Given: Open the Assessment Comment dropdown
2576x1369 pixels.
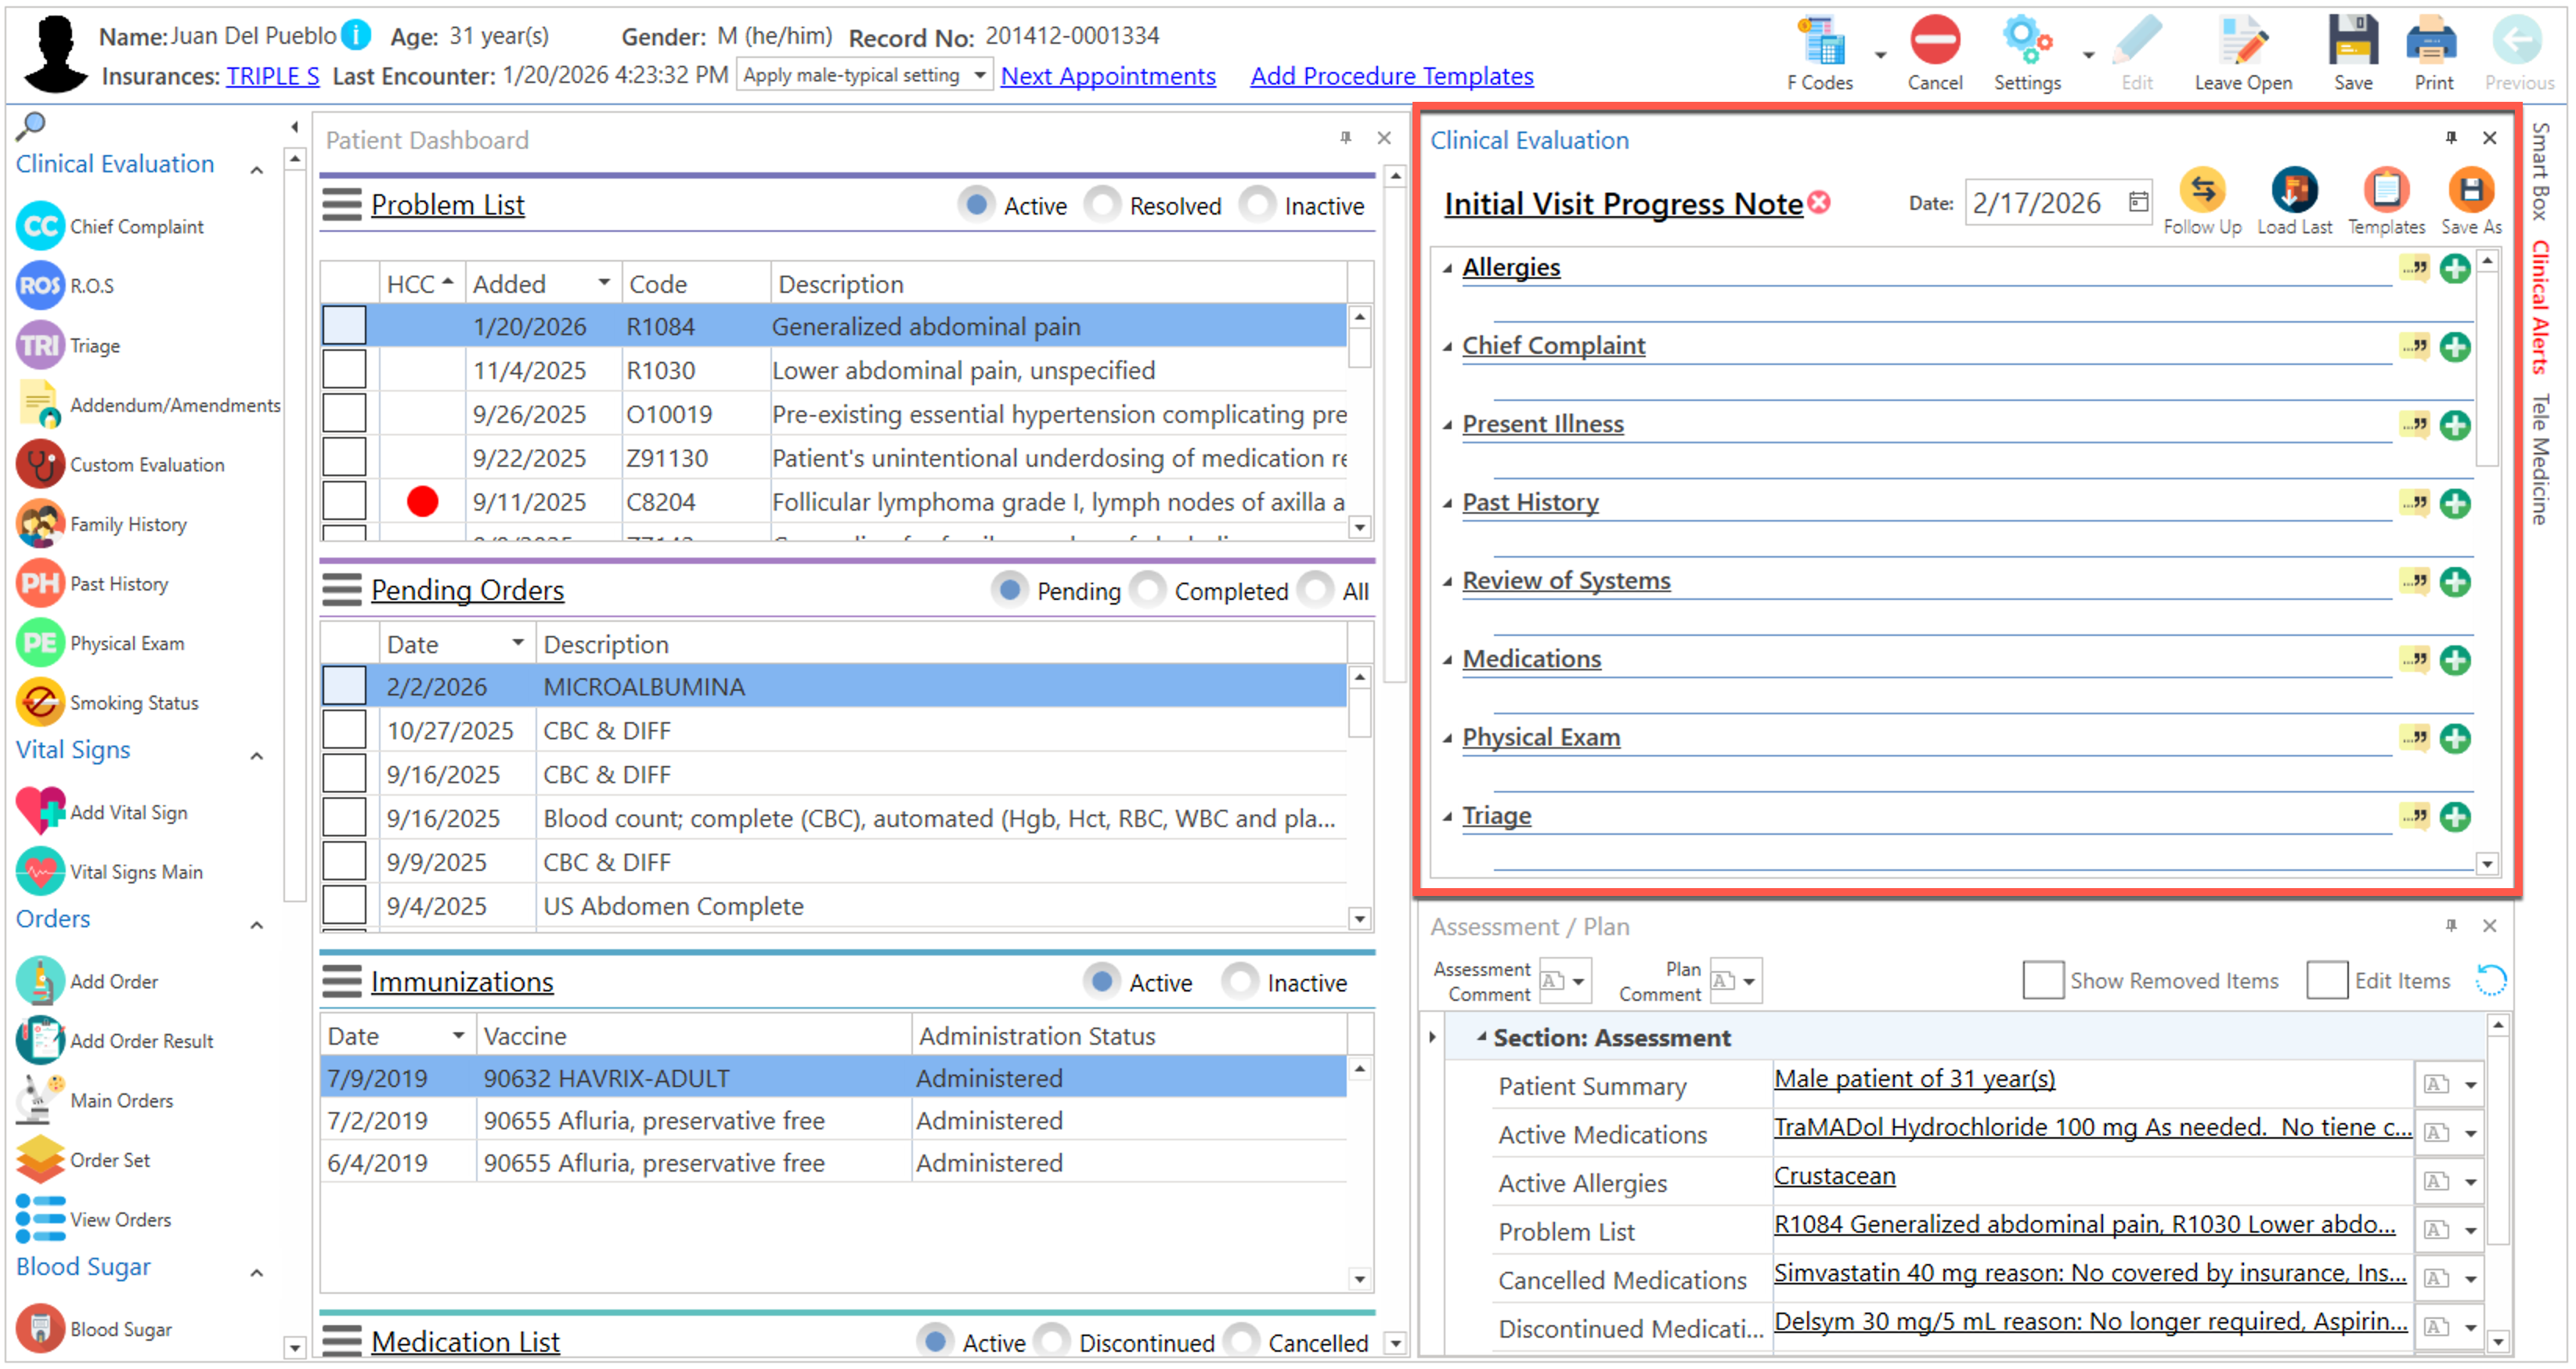Looking at the screenshot, I should (x=1578, y=981).
